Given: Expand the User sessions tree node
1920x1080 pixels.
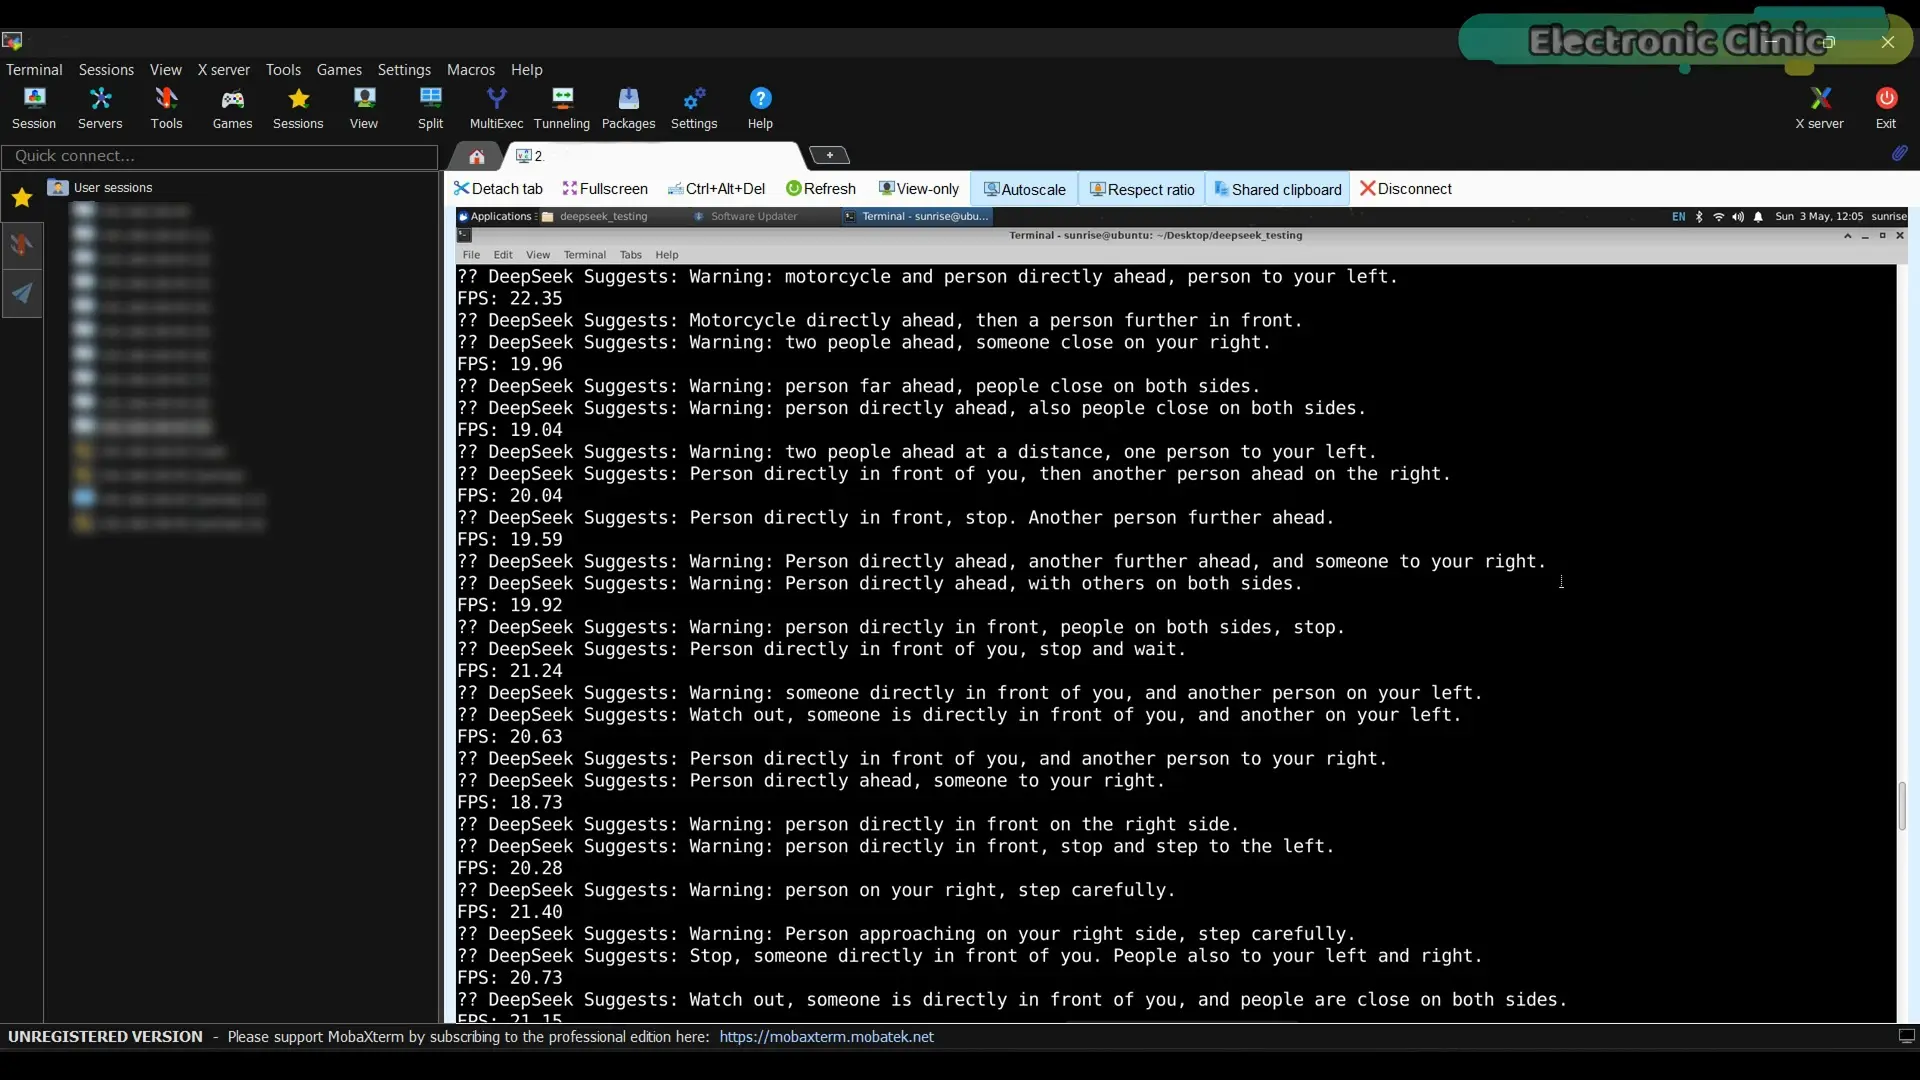Looking at the screenshot, I should [112, 188].
